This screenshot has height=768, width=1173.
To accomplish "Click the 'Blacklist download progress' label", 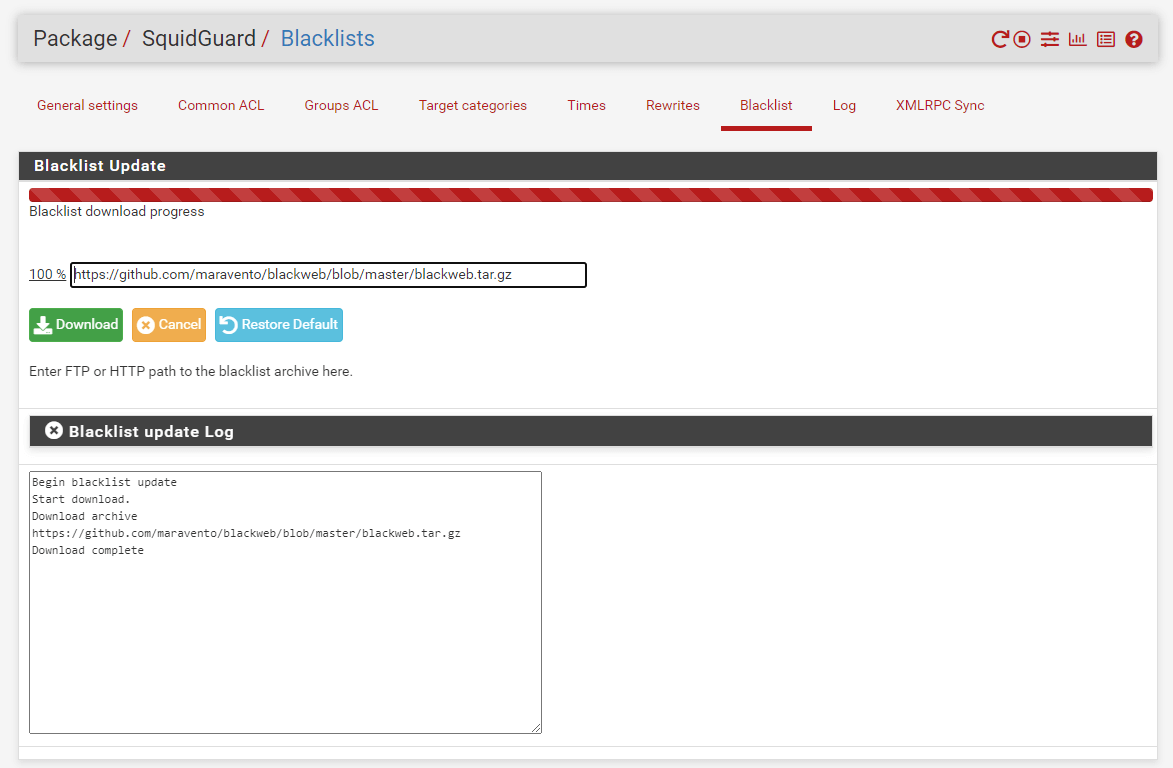I will pos(117,212).
